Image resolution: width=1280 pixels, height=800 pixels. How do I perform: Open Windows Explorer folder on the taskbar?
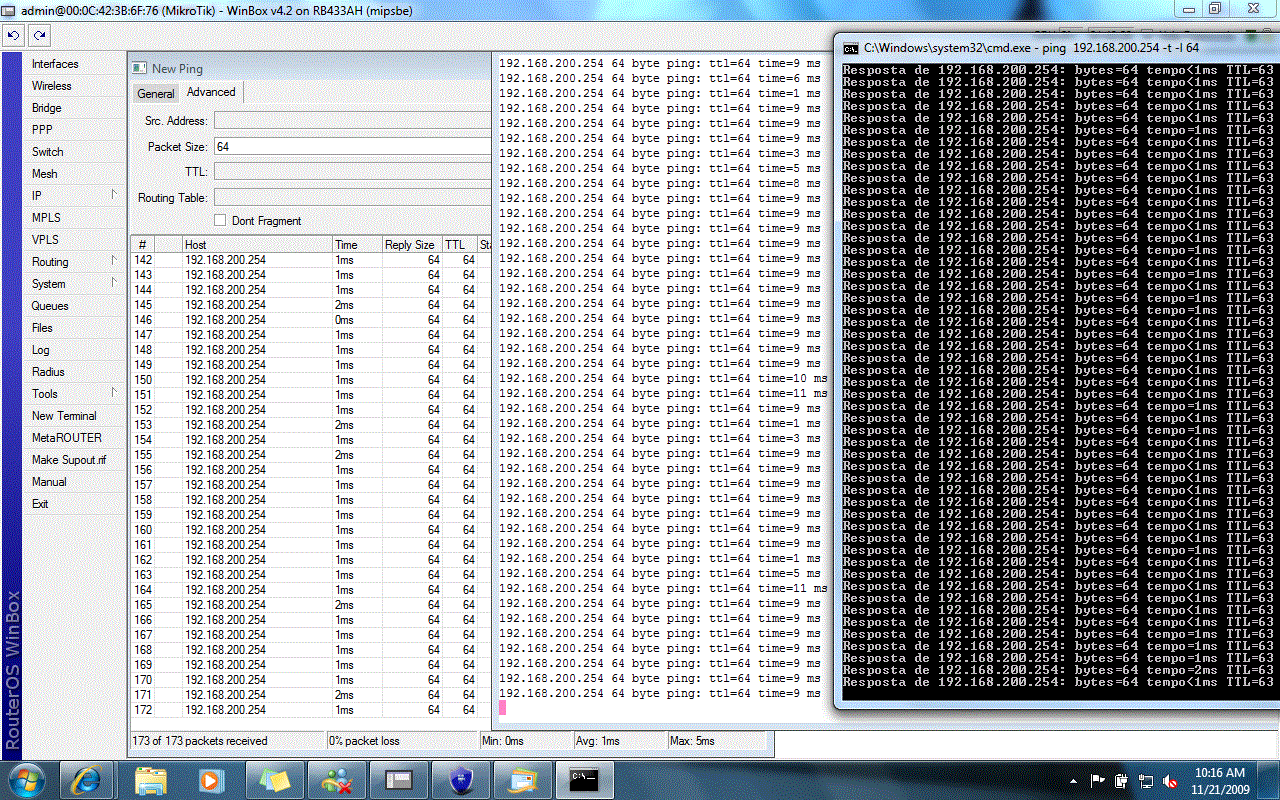click(x=150, y=778)
